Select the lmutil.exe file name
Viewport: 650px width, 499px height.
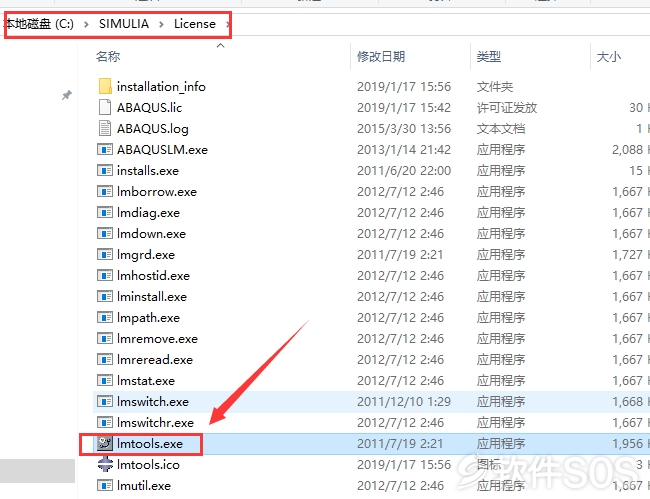(x=144, y=486)
